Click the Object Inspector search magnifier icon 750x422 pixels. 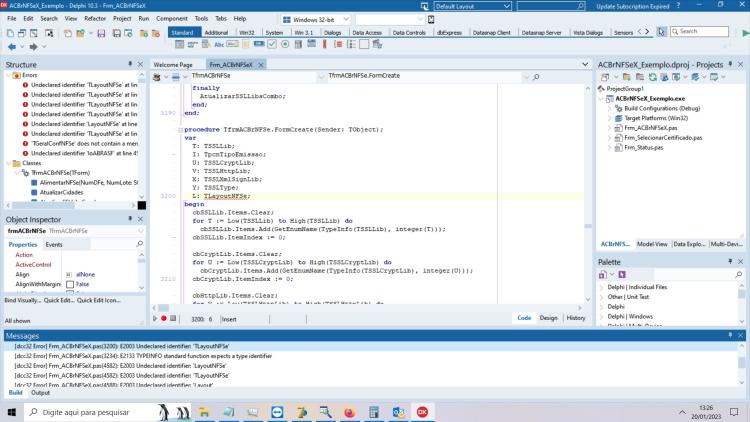(x=140, y=244)
